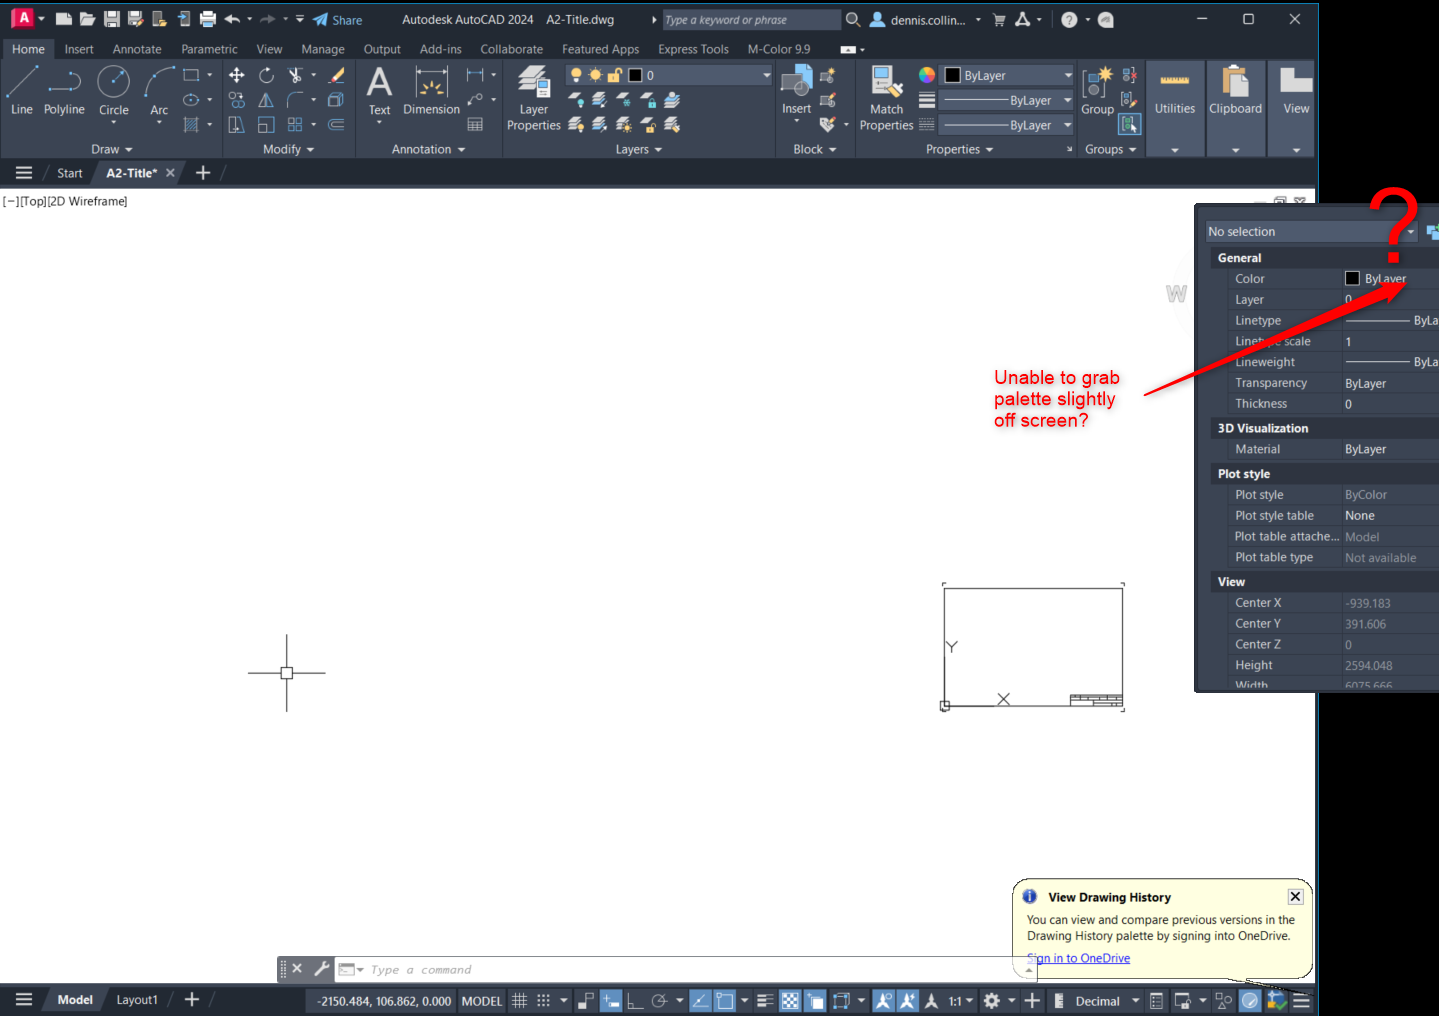Click the Color swatch in the General properties

point(1352,278)
